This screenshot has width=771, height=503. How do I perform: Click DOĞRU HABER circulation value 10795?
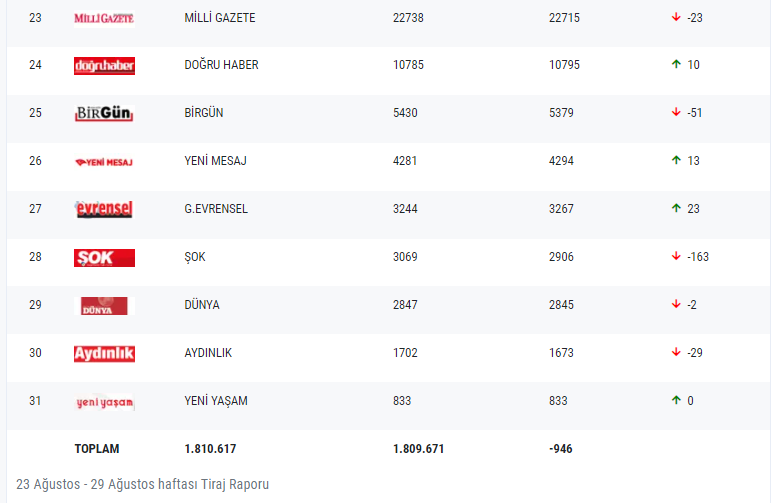point(564,65)
